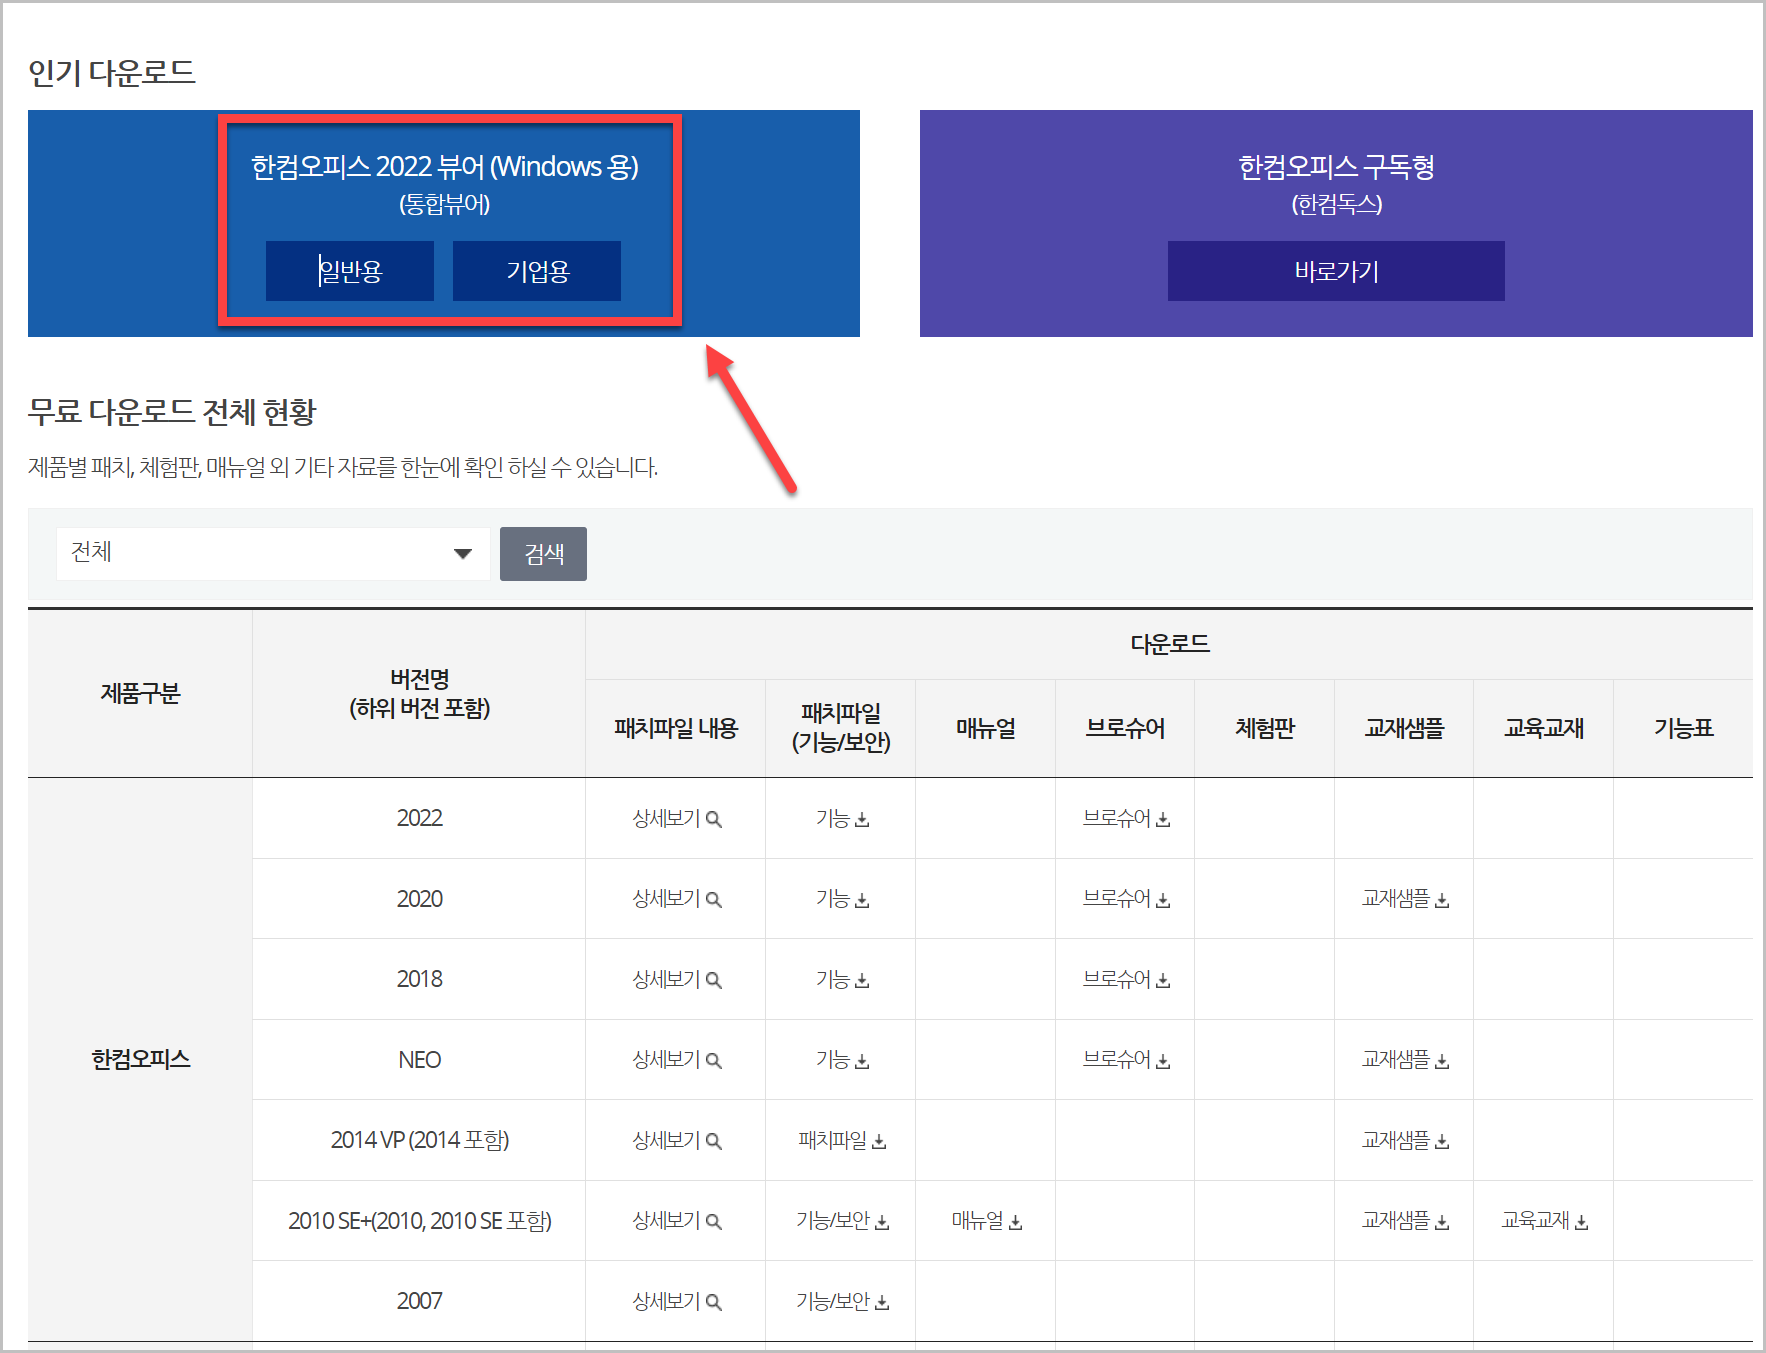Open 상세보기 for 2014 VP

(x=676, y=1140)
